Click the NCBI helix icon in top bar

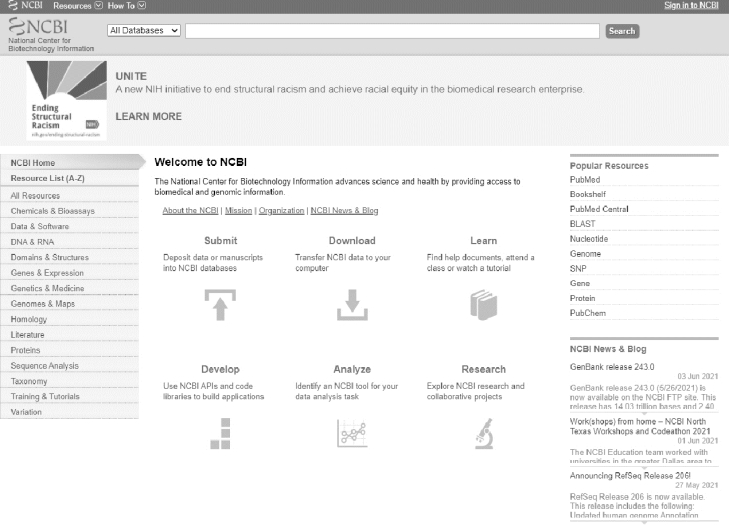[x=13, y=6]
